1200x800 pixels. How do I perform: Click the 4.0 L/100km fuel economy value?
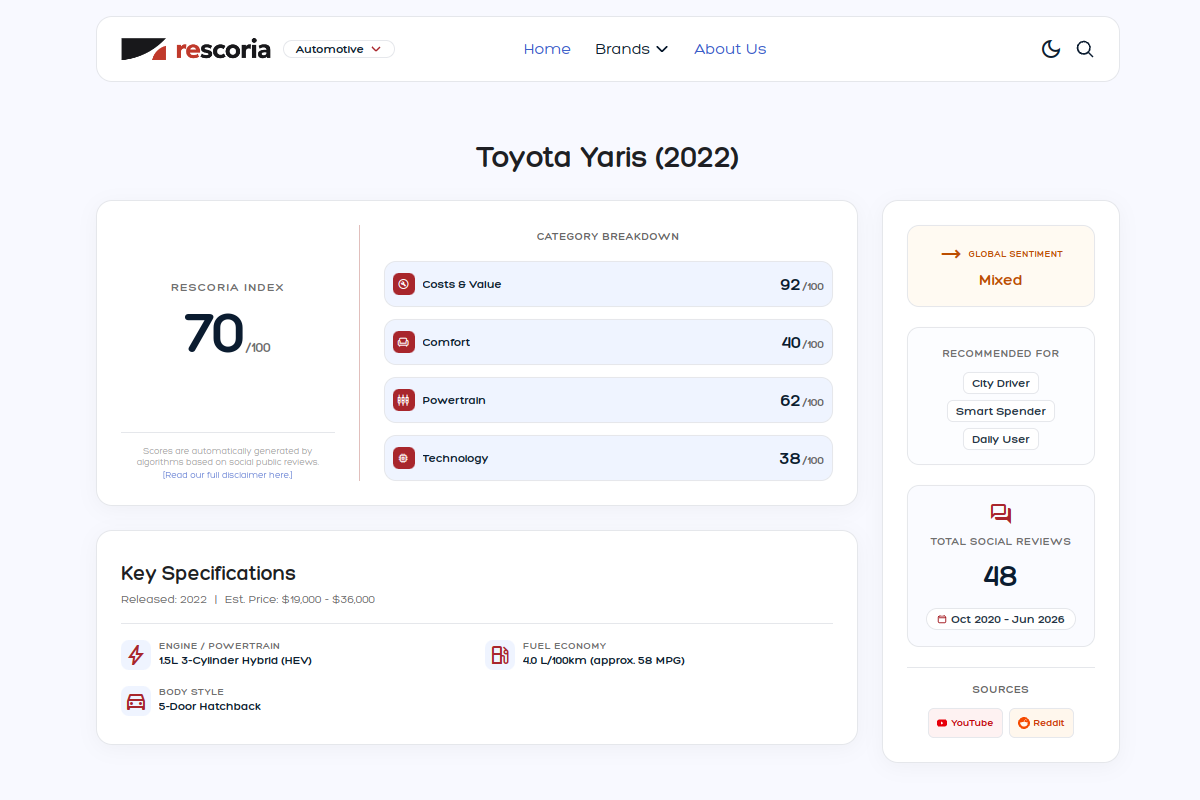click(x=604, y=660)
